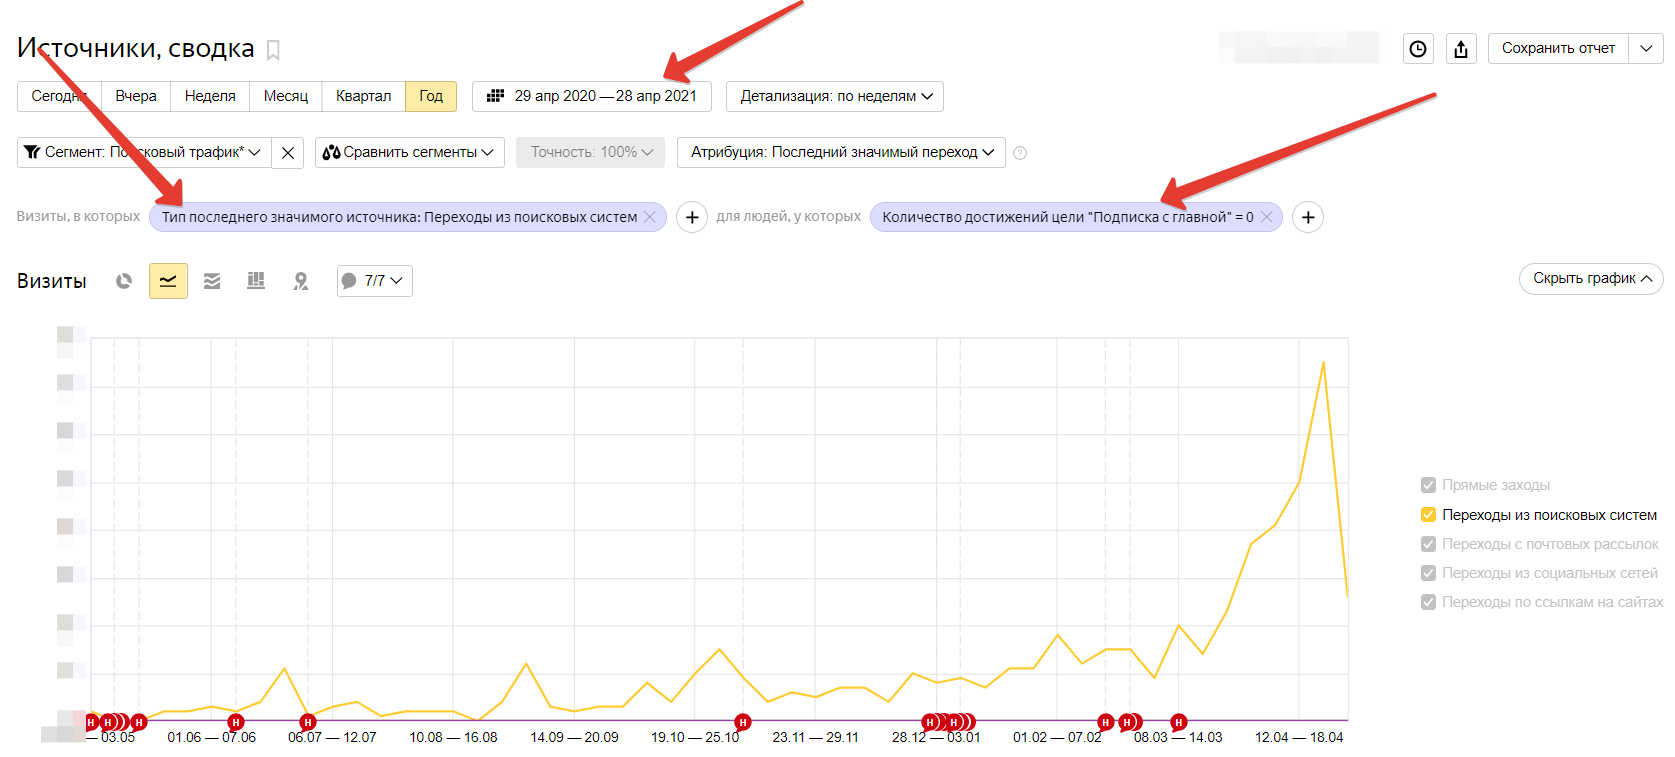Collapse the chart with Скрыть график

(1591, 278)
